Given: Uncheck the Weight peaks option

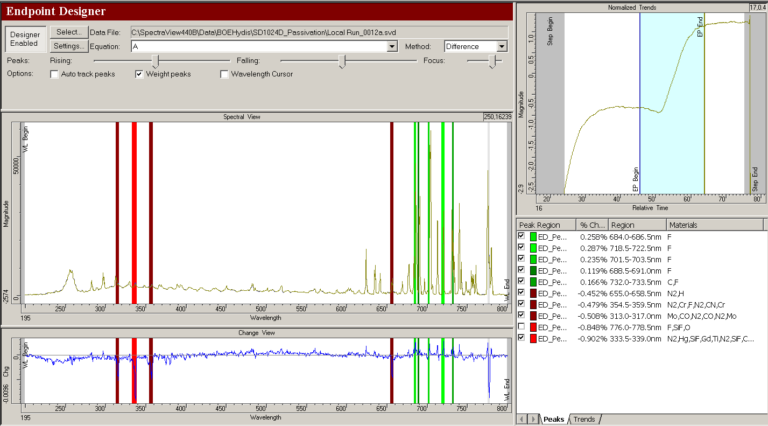Looking at the screenshot, I should point(139,74).
